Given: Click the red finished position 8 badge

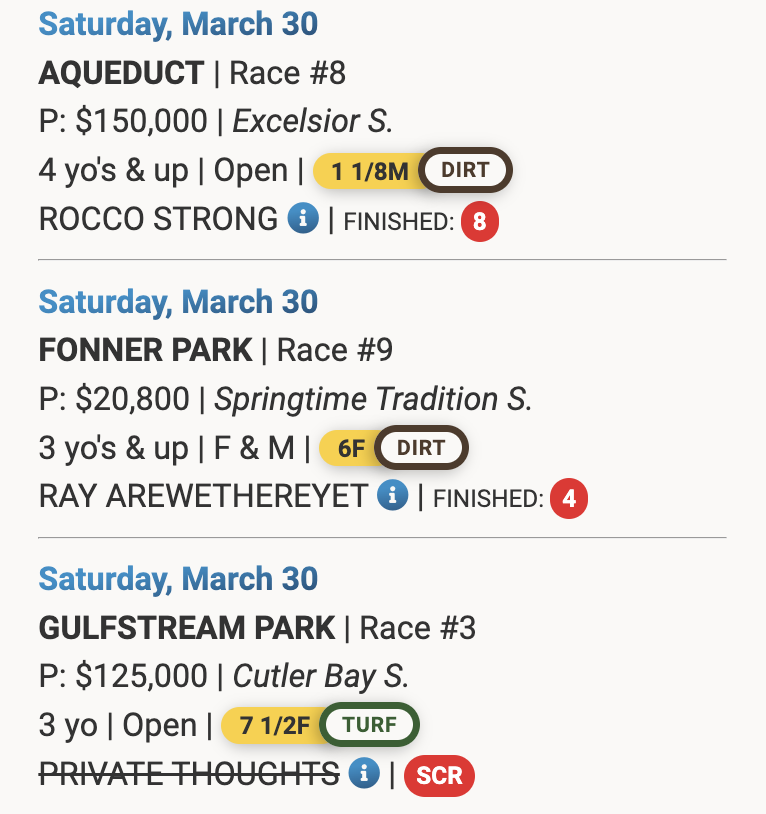Looking at the screenshot, I should 479,221.
